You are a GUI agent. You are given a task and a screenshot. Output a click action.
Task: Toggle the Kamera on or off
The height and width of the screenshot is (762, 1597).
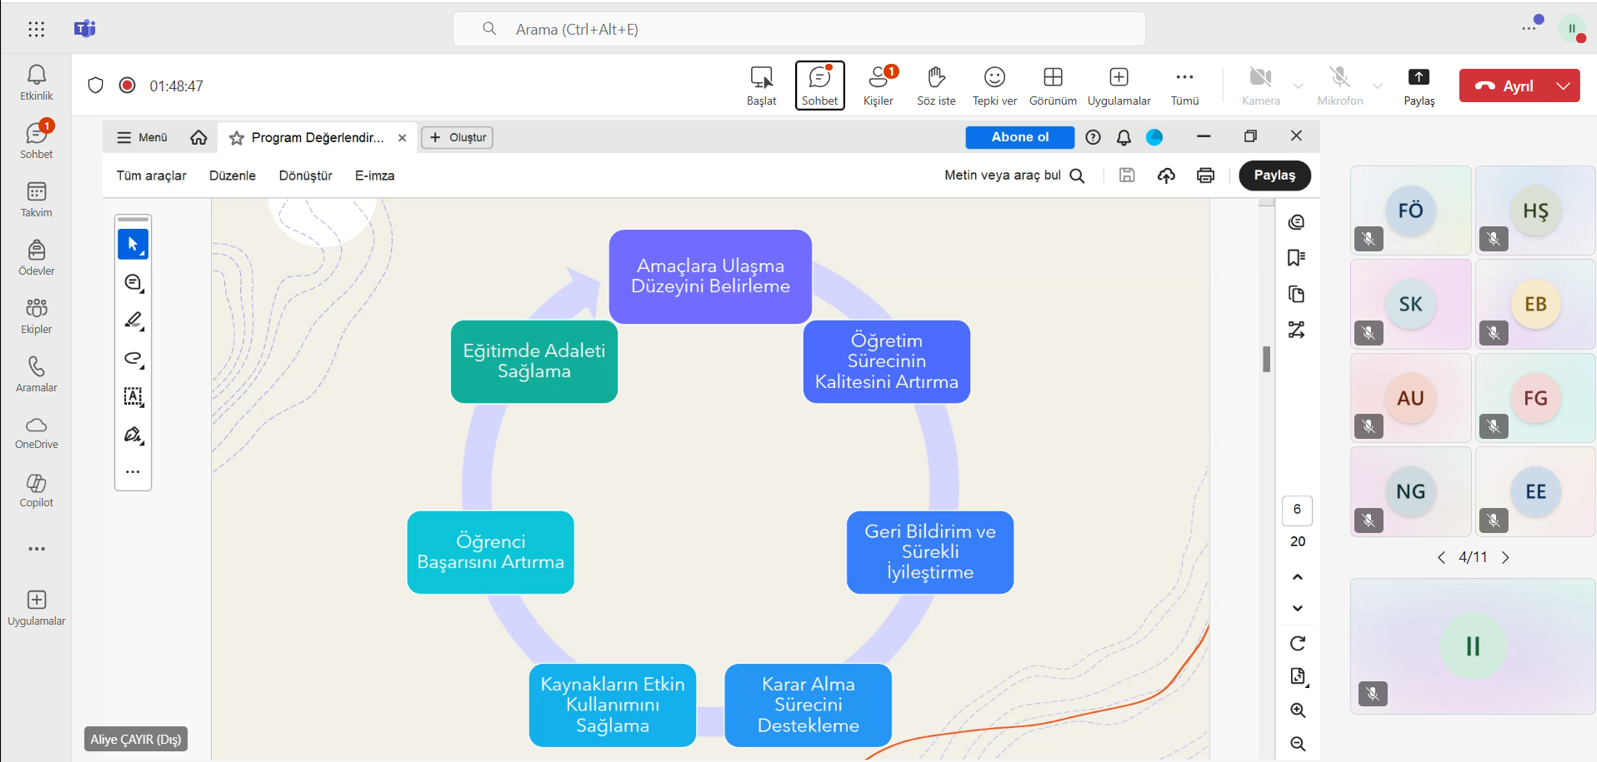pos(1260,85)
